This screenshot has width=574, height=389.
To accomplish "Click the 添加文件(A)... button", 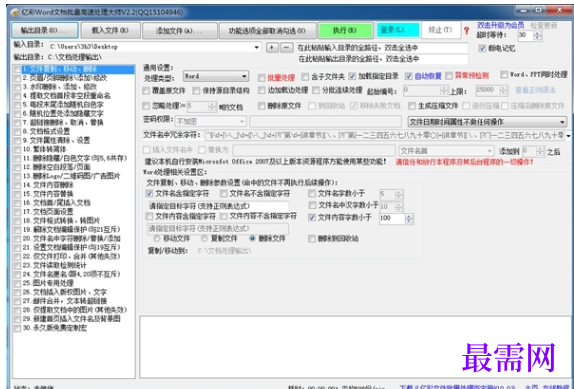I will pos(180,30).
